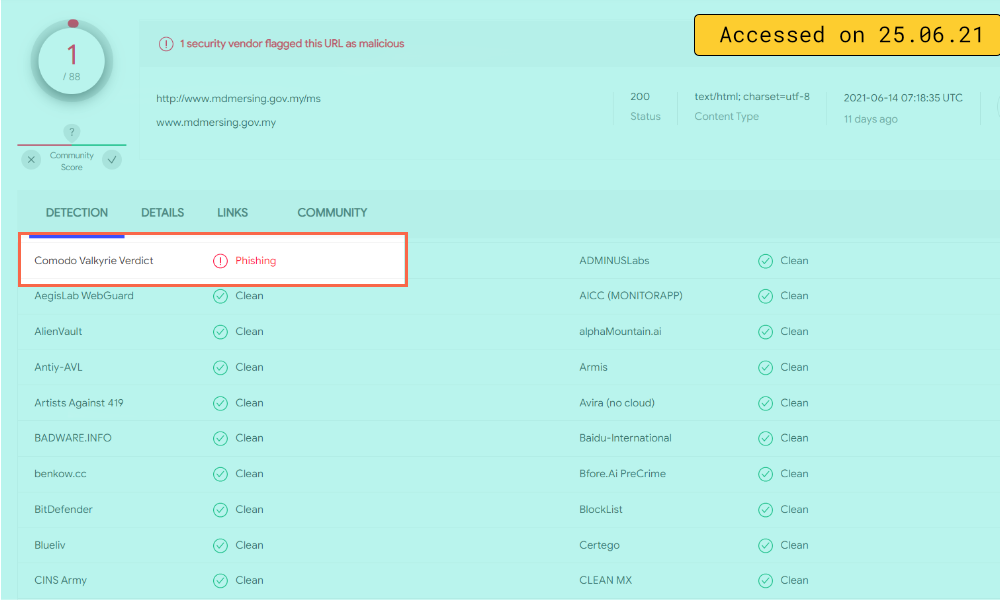This screenshot has height=600, width=1000.
Task: Click the Clean check icon for Blueliv
Action: pyautogui.click(x=220, y=546)
